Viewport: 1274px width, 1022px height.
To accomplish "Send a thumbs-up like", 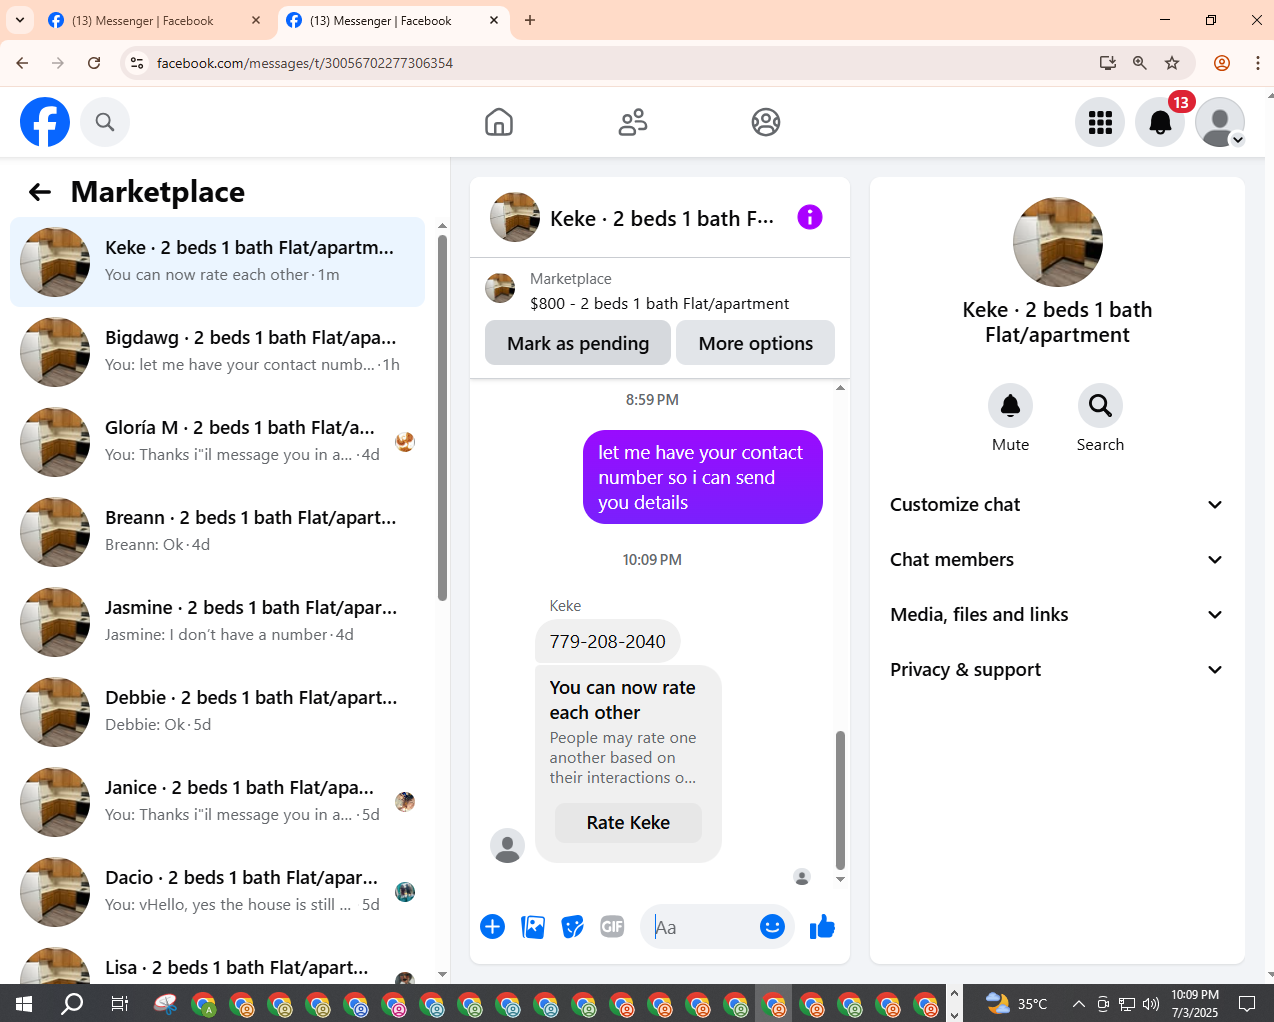I will pos(822,927).
